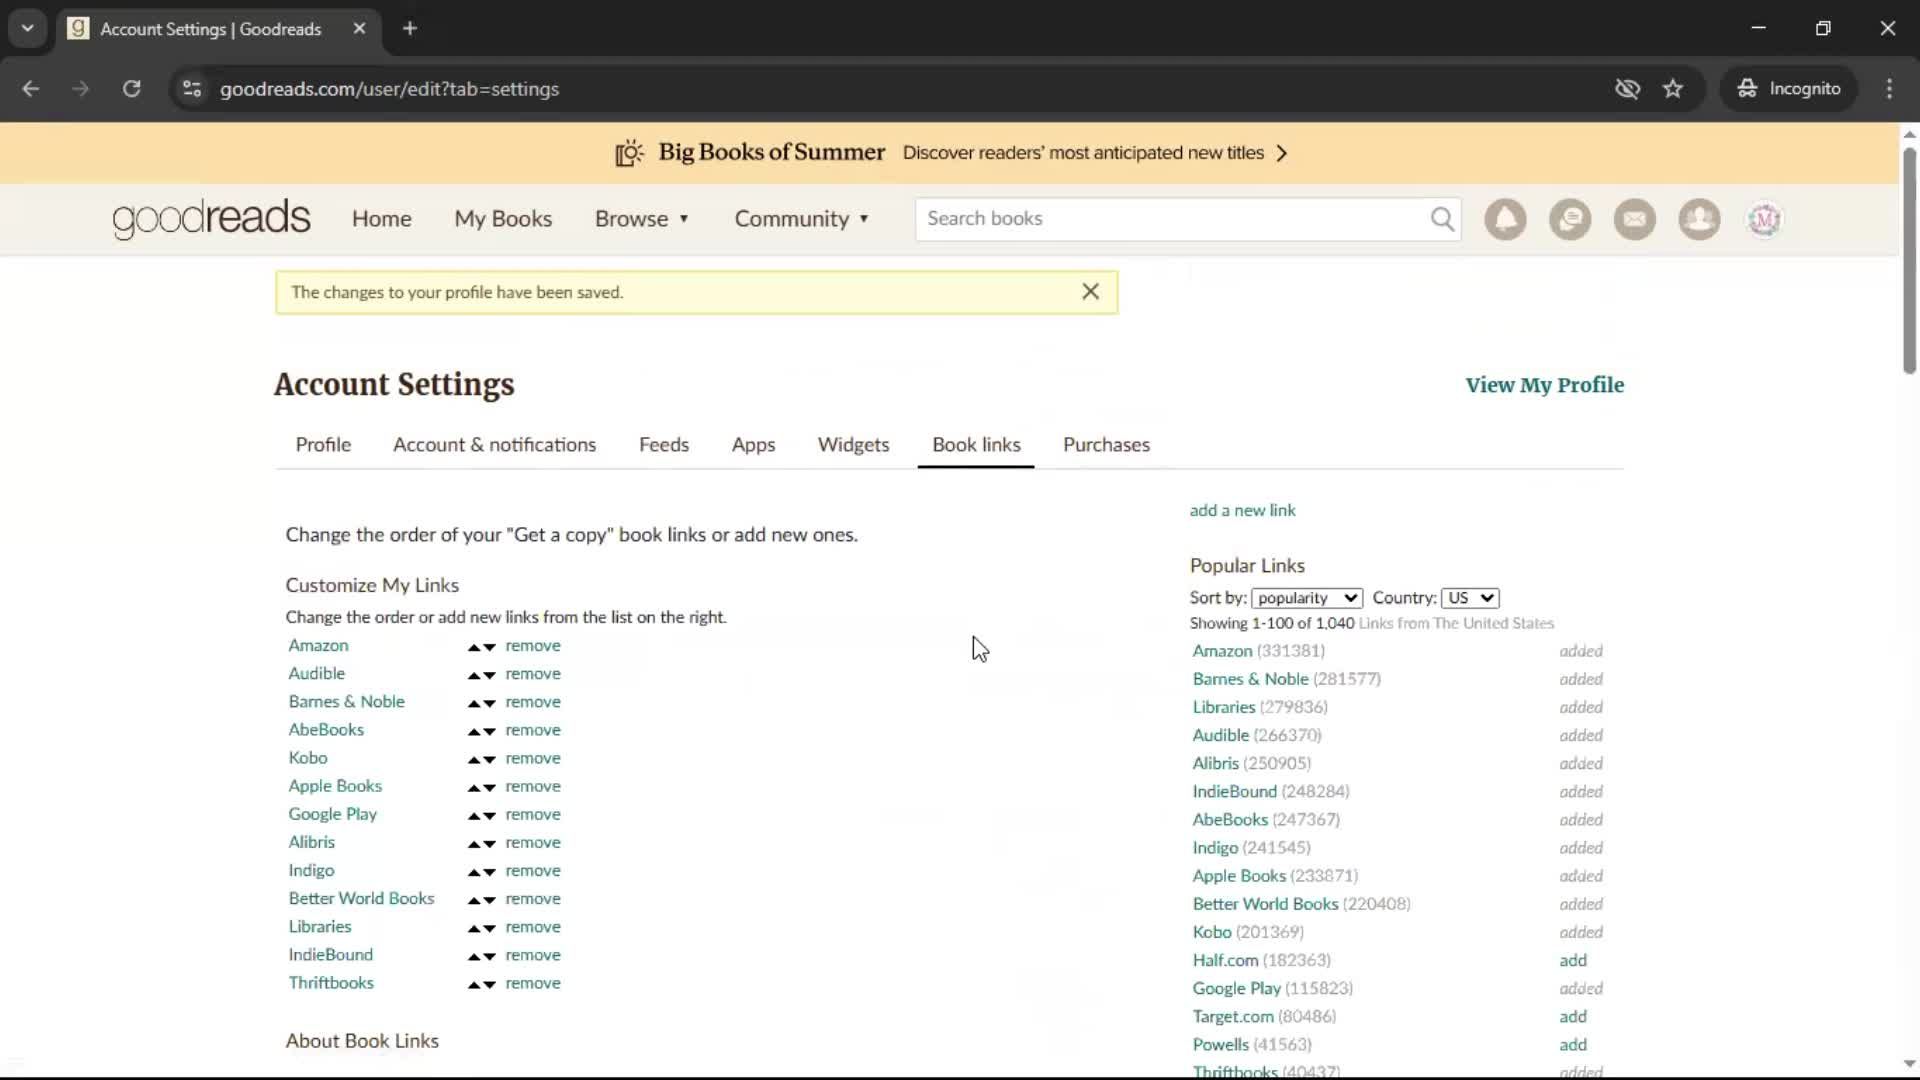Open the friends icon in header

pos(1699,219)
